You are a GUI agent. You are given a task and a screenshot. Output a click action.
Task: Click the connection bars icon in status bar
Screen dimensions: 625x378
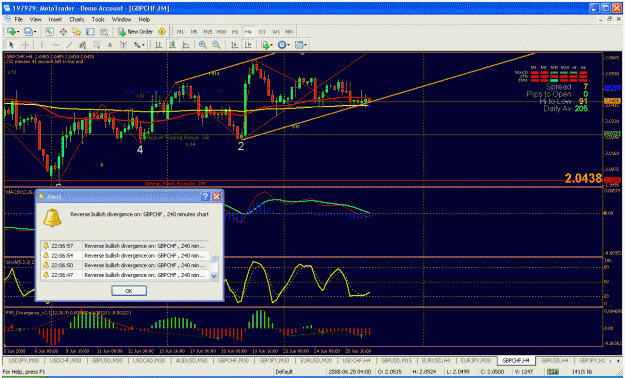point(552,372)
